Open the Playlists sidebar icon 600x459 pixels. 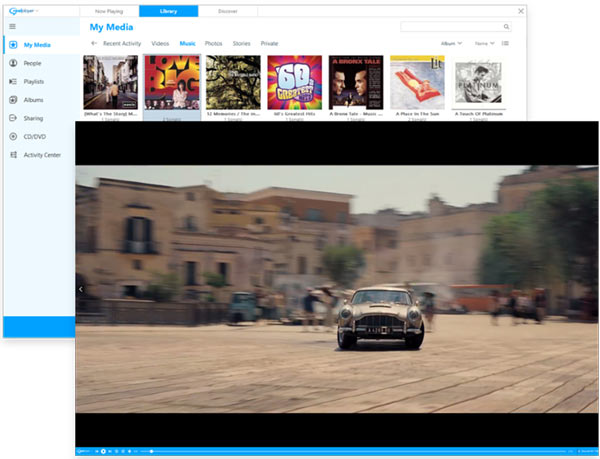tap(13, 81)
